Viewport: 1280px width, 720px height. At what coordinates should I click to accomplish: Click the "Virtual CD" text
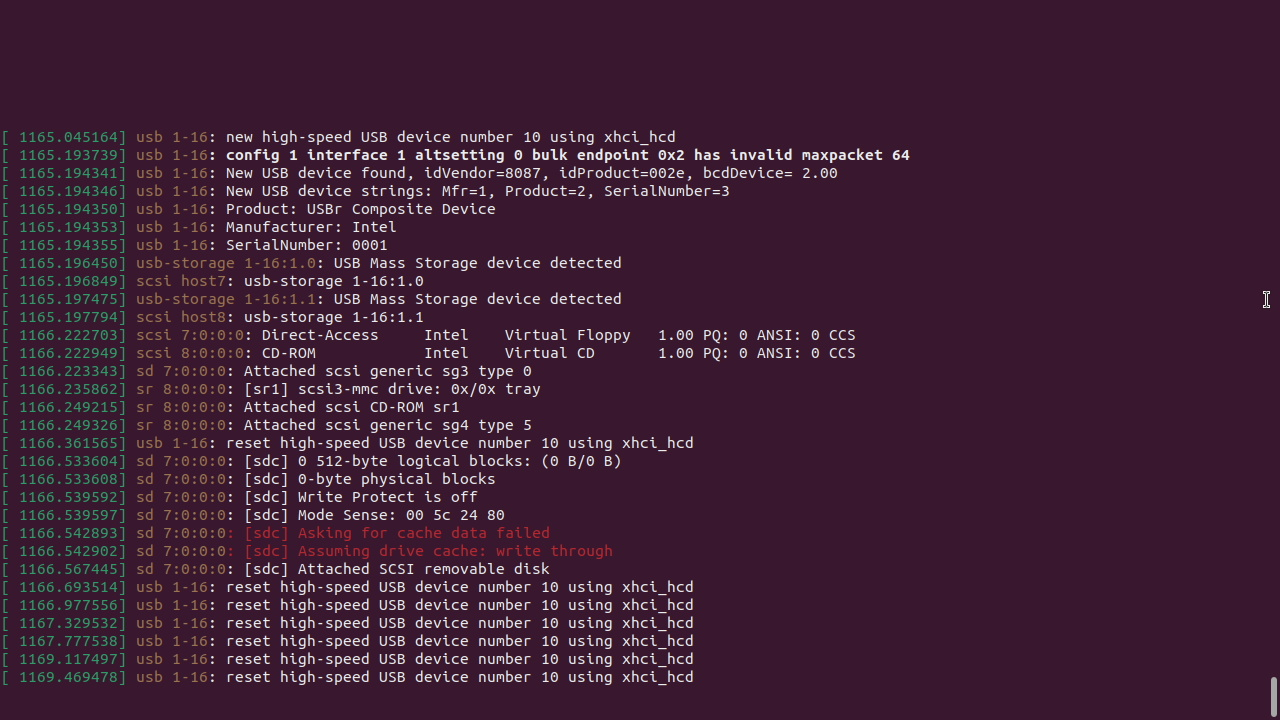(x=549, y=353)
